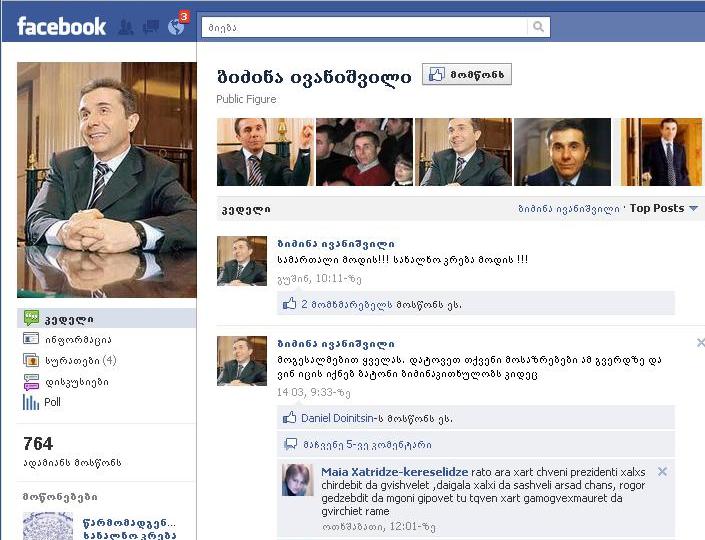Click the Top Posts filter label
Screen dimensions: 705x540
(656, 208)
